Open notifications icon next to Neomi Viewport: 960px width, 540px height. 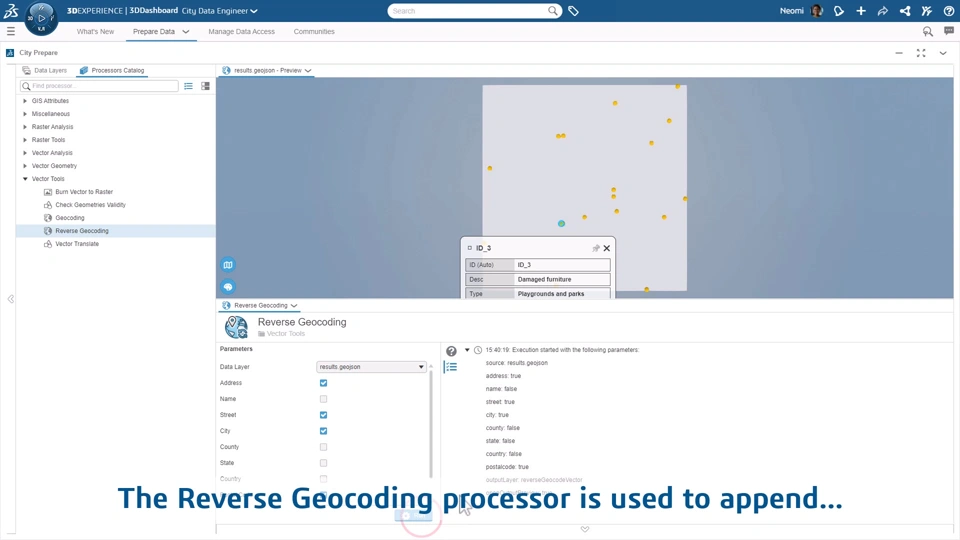click(x=839, y=10)
